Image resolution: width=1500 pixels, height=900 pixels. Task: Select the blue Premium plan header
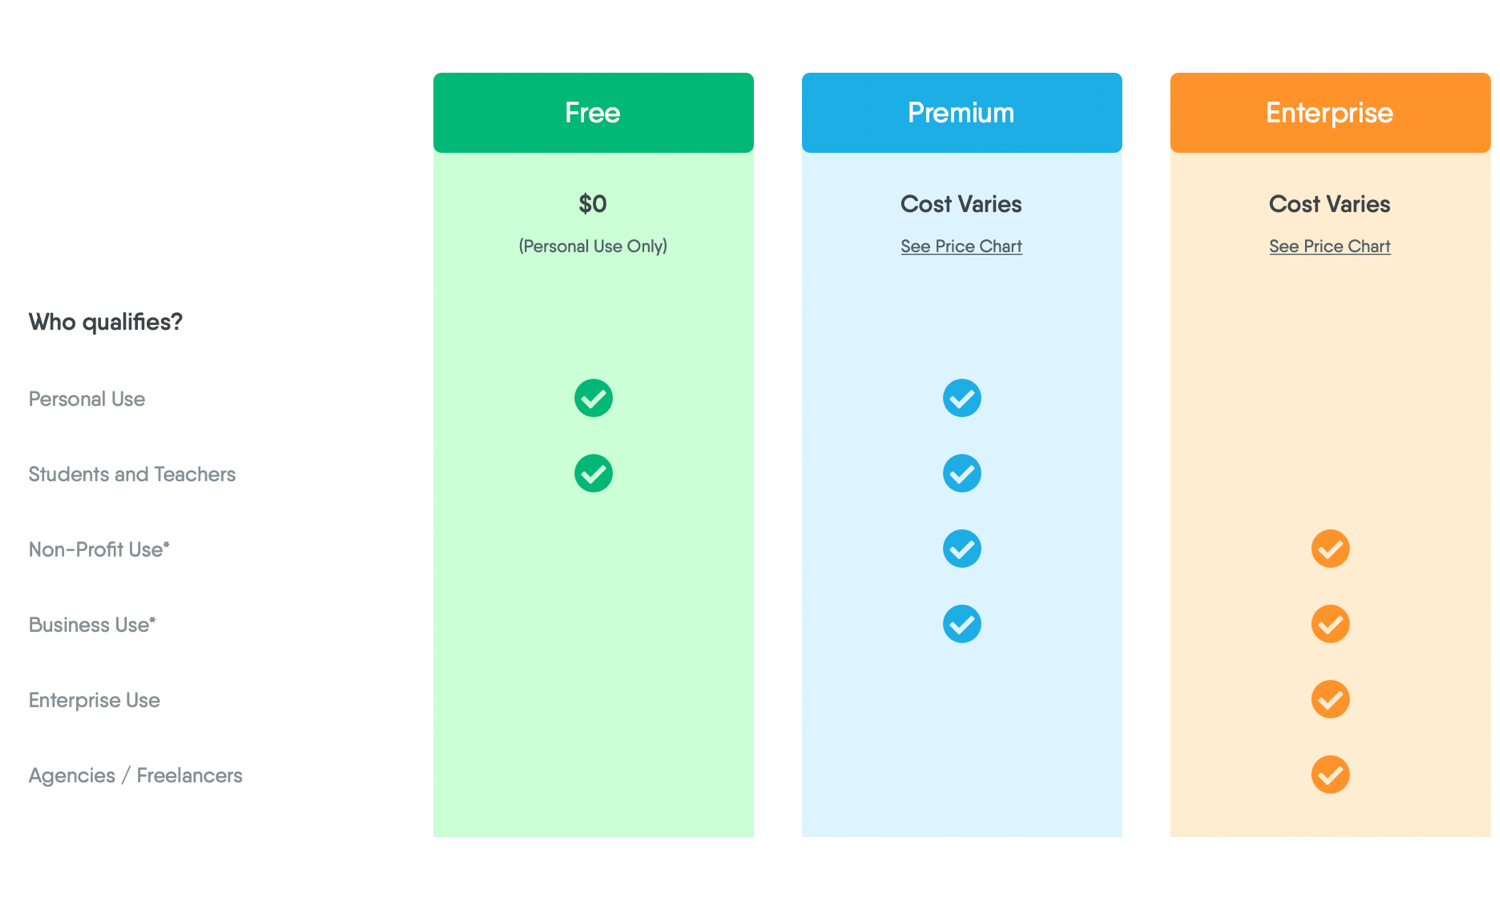[961, 113]
